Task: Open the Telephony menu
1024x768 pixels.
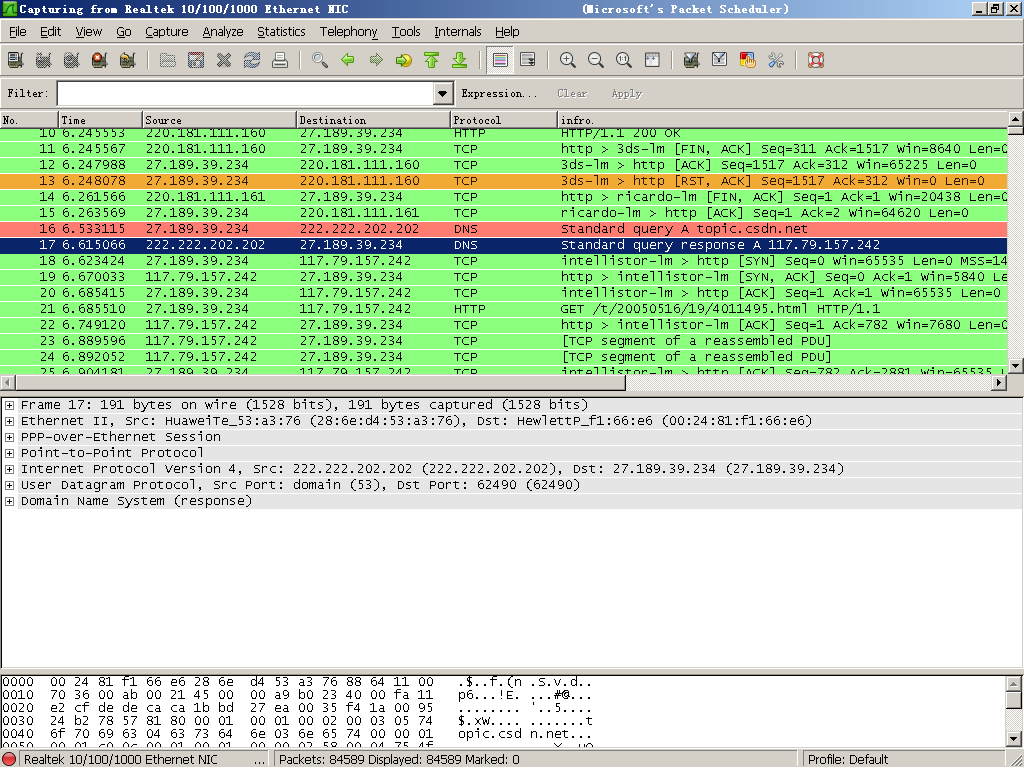Action: coord(348,31)
